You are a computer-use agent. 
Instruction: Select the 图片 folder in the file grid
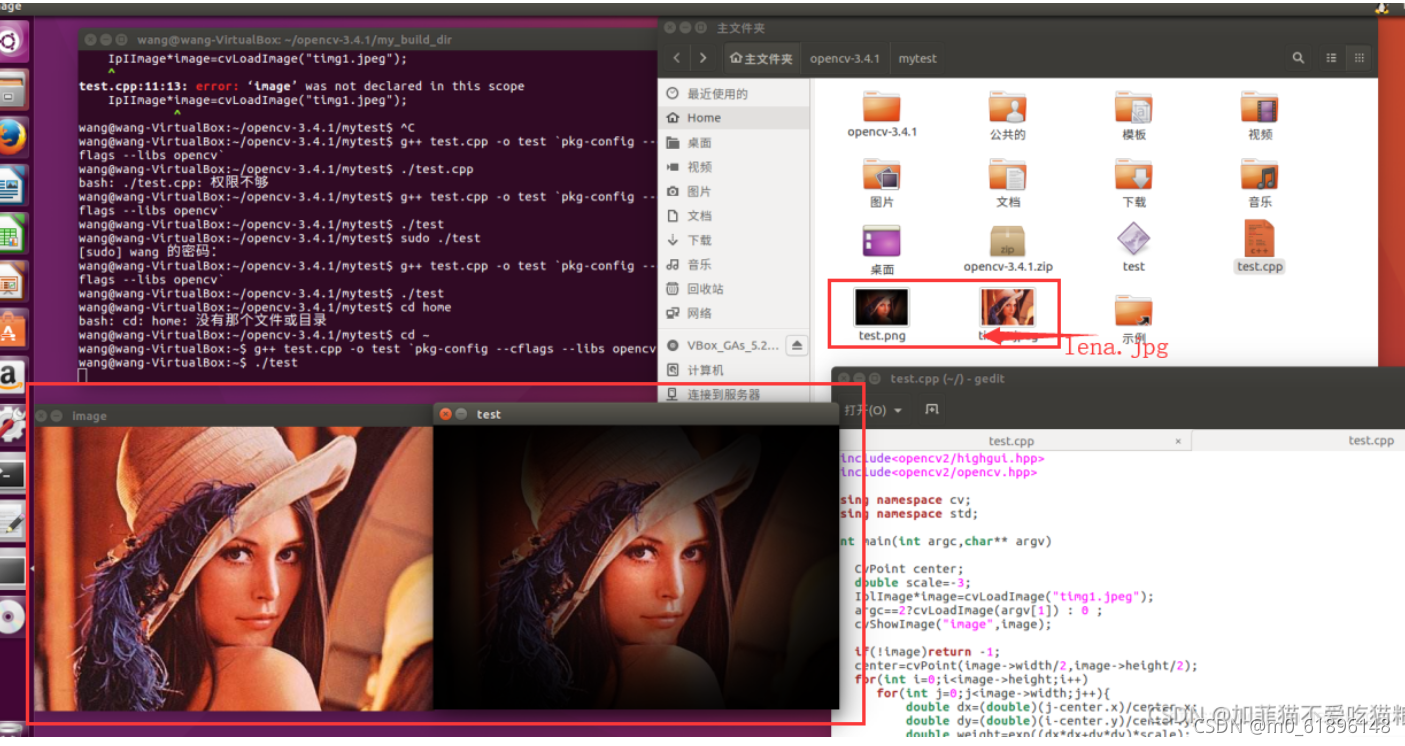[882, 175]
